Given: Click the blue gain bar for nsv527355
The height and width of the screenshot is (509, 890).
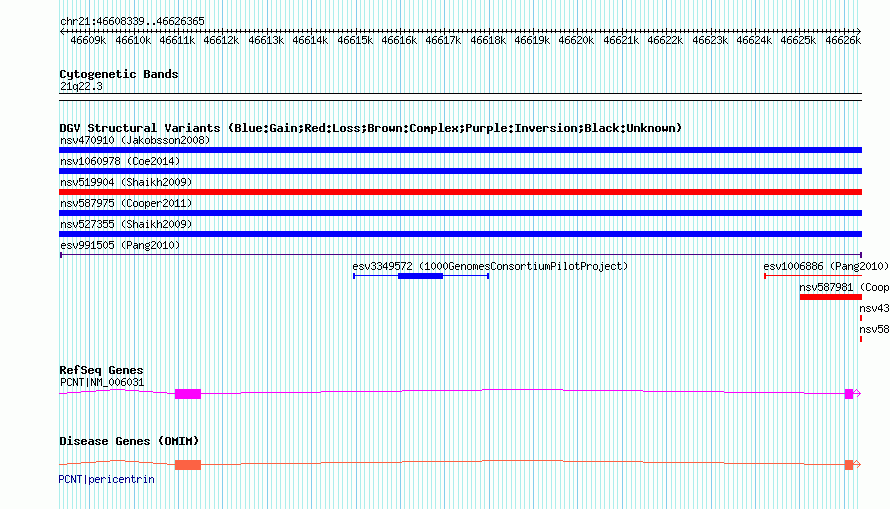Looking at the screenshot, I should tap(460, 234).
